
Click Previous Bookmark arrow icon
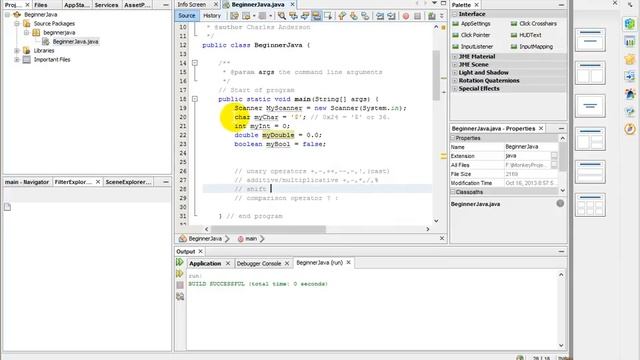tap(342, 16)
